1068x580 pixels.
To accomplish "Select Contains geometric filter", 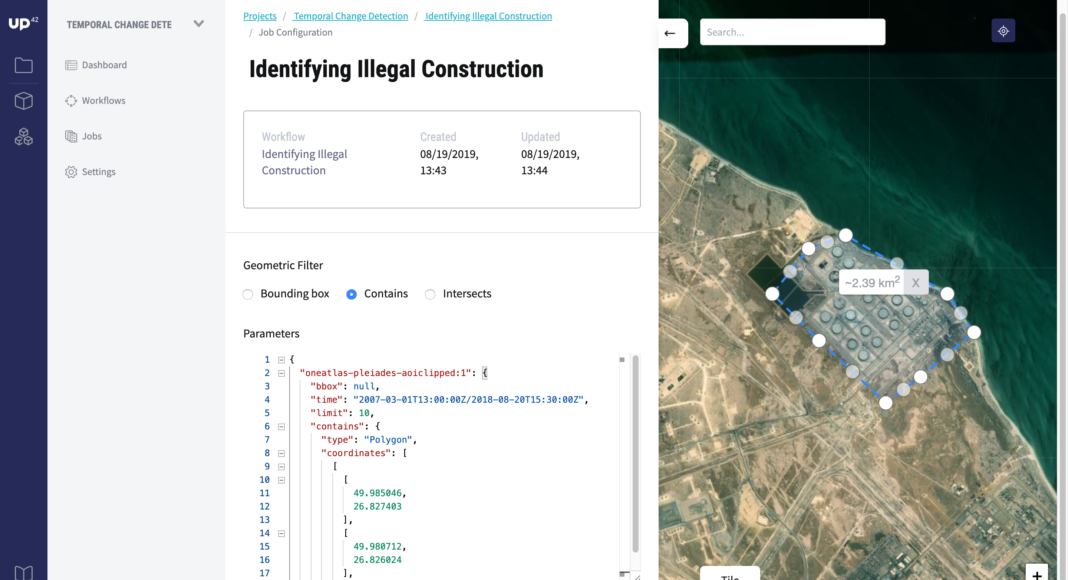I will point(351,294).
